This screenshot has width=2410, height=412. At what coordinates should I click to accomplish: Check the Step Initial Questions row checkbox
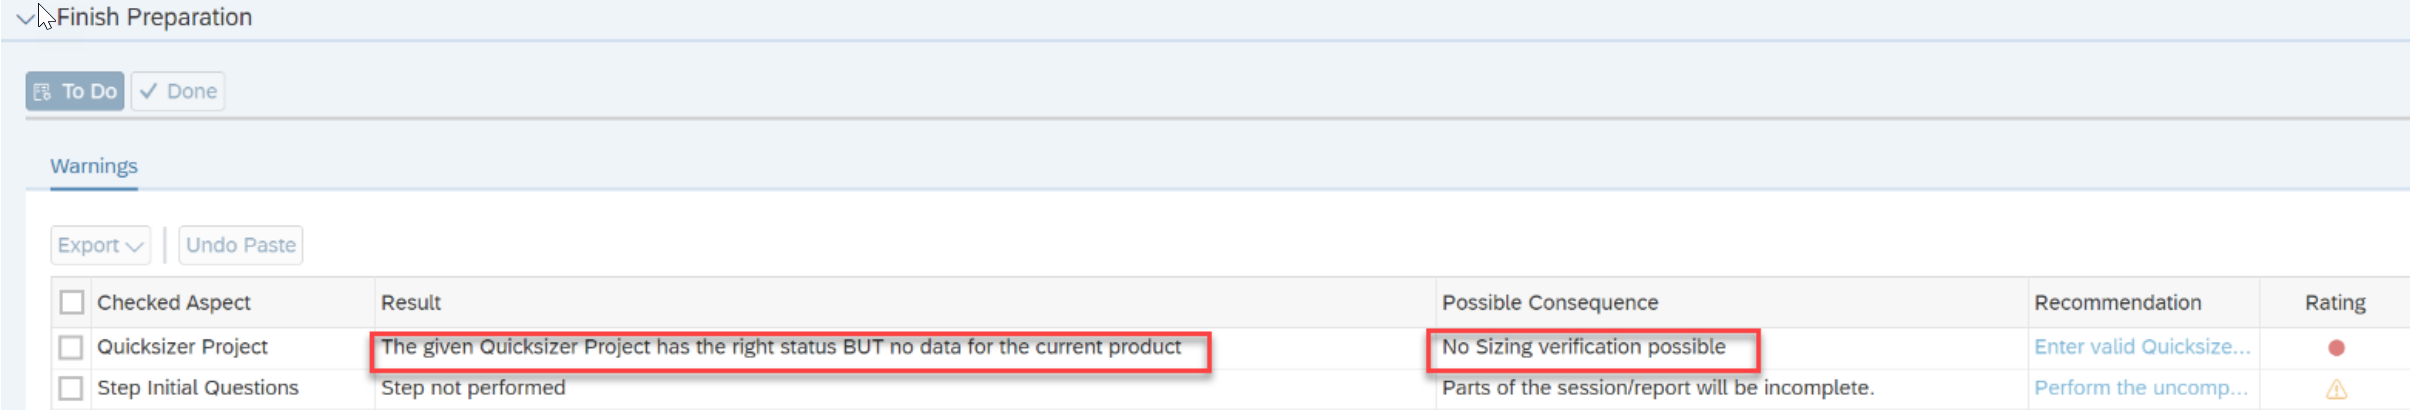pyautogui.click(x=70, y=388)
